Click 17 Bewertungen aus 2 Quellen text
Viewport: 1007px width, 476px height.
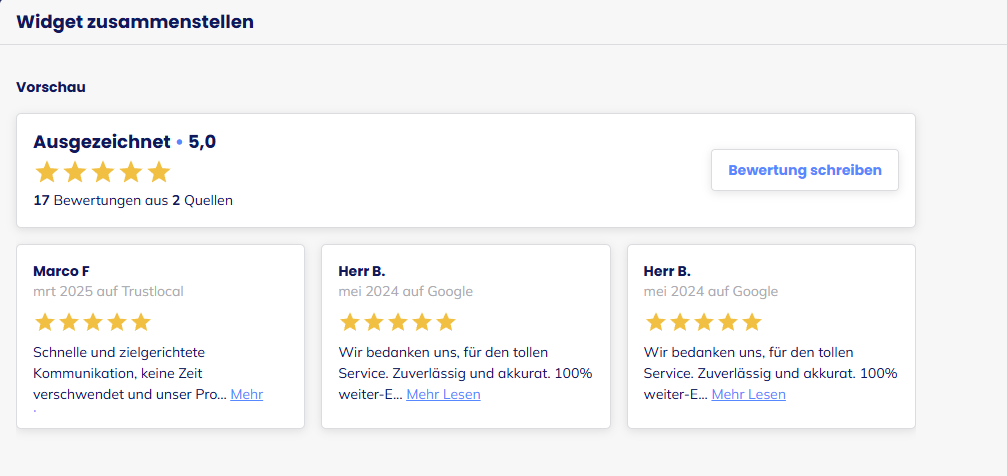tap(133, 200)
